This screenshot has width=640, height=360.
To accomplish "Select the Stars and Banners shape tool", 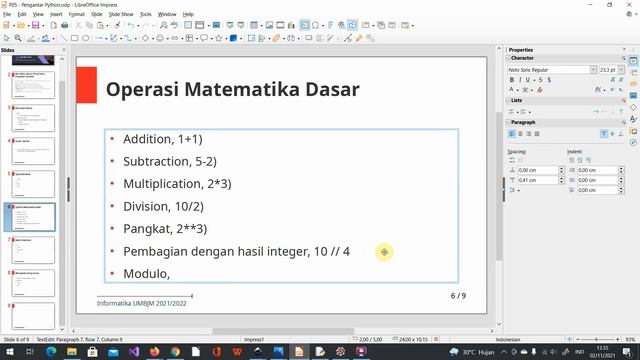I will pos(219,38).
